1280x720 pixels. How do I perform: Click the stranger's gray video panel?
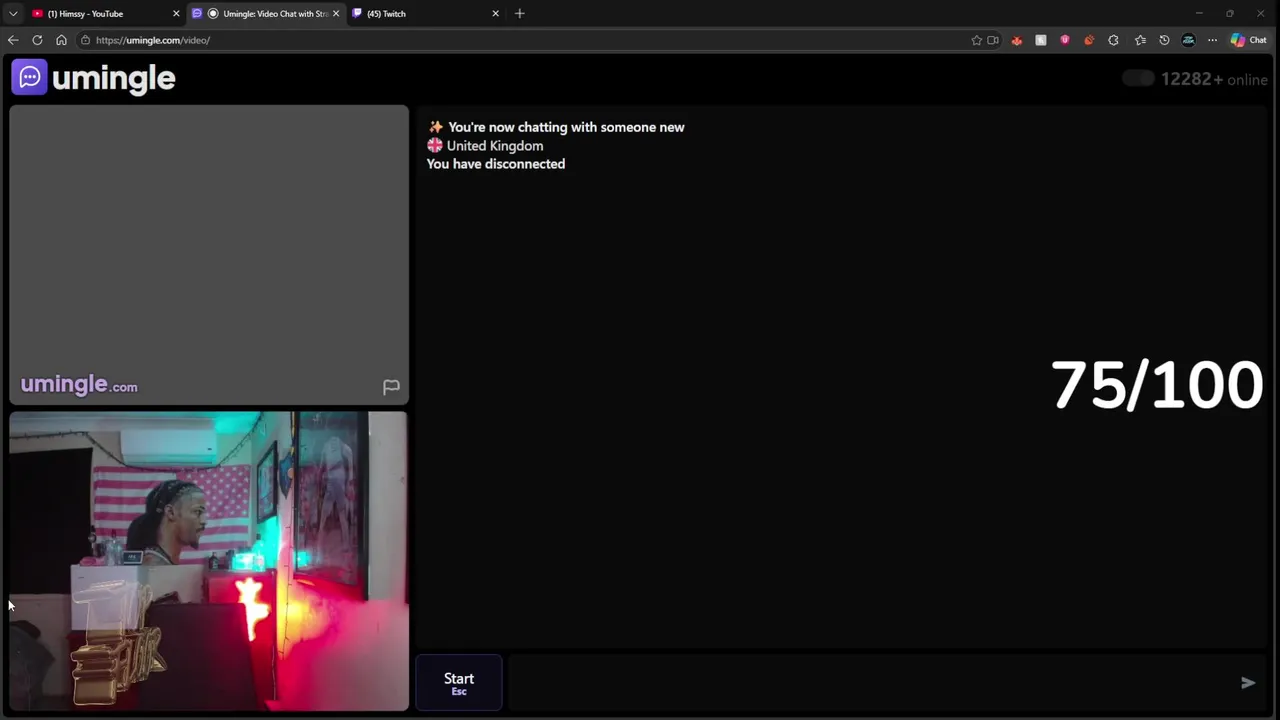[209, 255]
